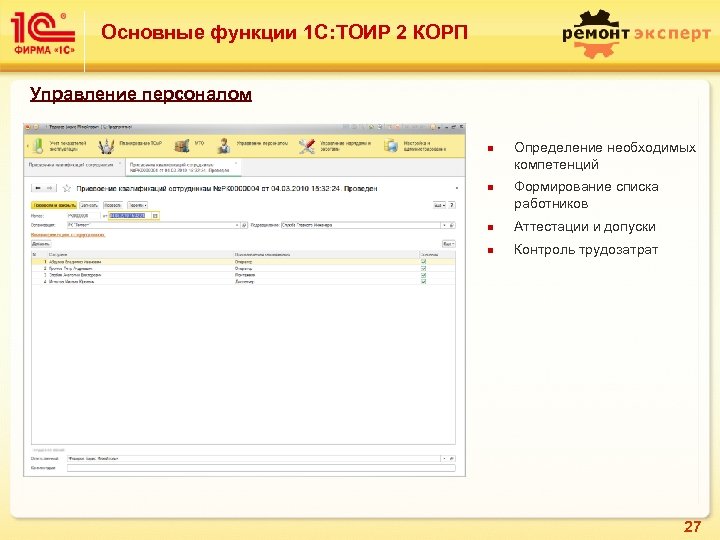Click the empty comment input field

click(x=261, y=468)
